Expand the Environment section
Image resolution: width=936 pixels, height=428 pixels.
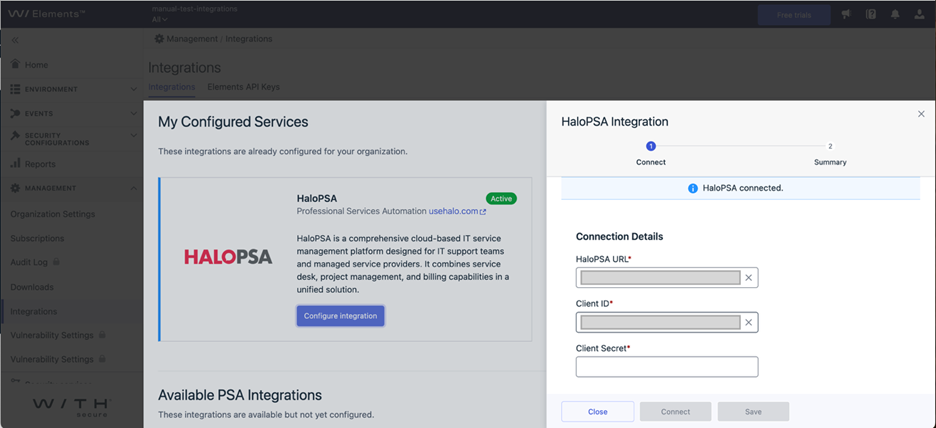point(133,89)
